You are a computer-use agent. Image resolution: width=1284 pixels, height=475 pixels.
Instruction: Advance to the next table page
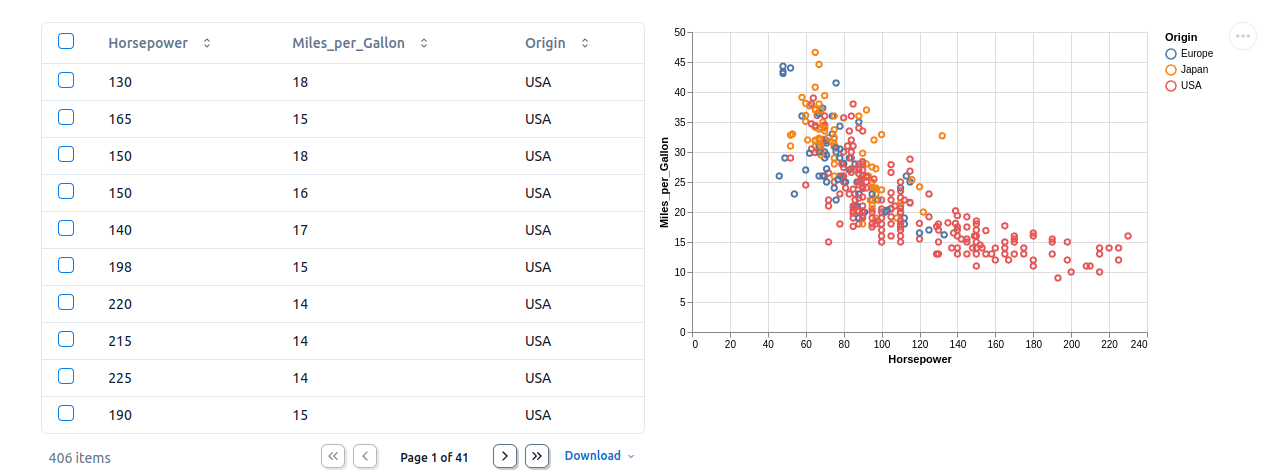pyautogui.click(x=505, y=456)
